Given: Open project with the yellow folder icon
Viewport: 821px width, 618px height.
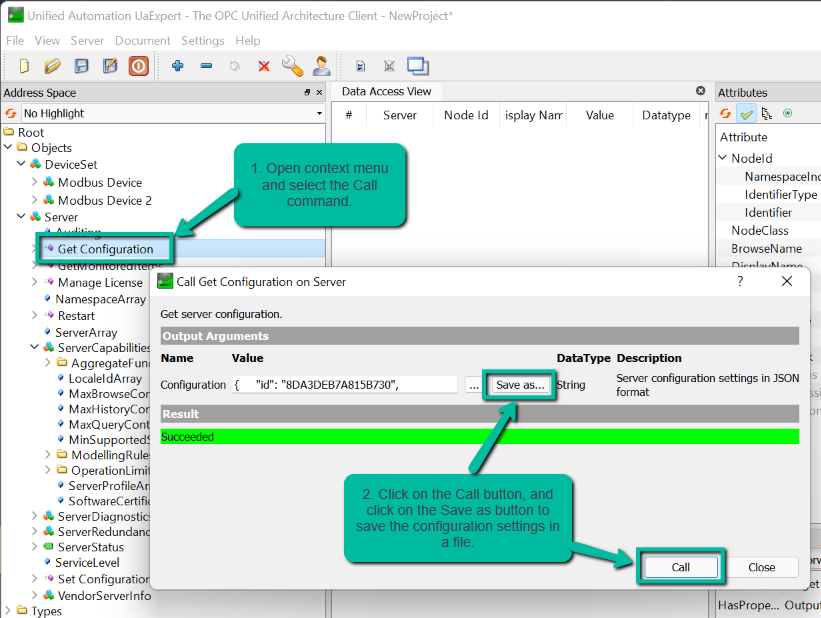Looking at the screenshot, I should pos(53,66).
